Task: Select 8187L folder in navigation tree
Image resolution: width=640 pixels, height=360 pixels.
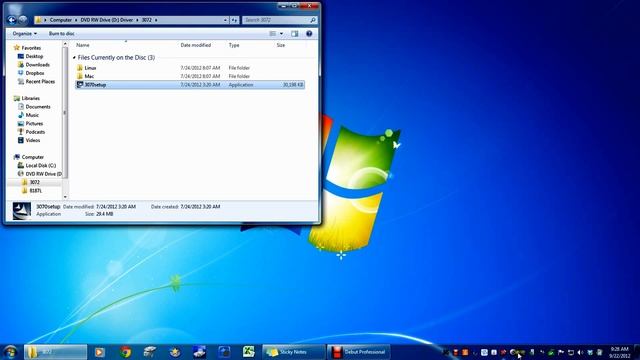Action: pos(36,191)
